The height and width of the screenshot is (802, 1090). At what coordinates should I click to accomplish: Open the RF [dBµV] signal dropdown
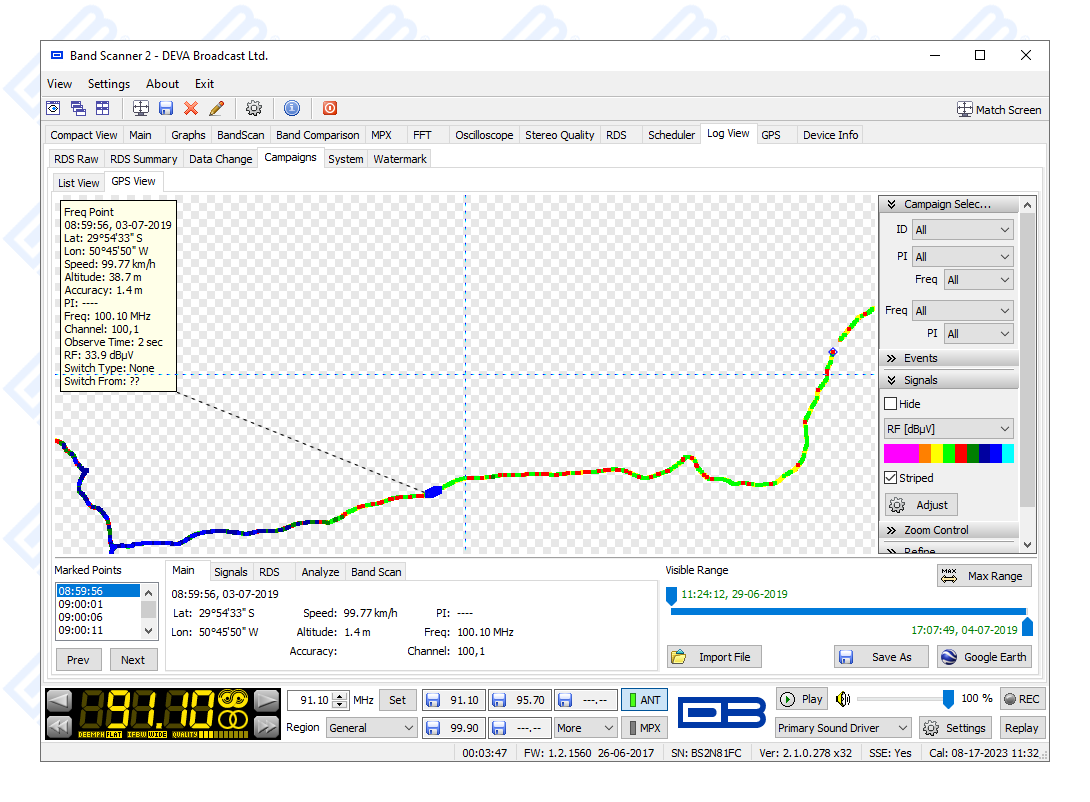(948, 429)
